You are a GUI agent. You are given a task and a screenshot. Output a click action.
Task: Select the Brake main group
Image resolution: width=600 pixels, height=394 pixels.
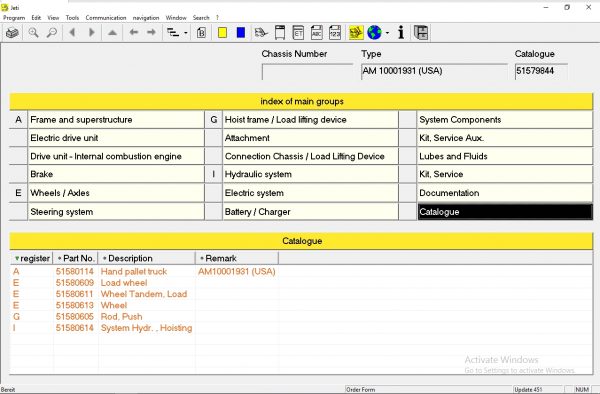[116, 174]
